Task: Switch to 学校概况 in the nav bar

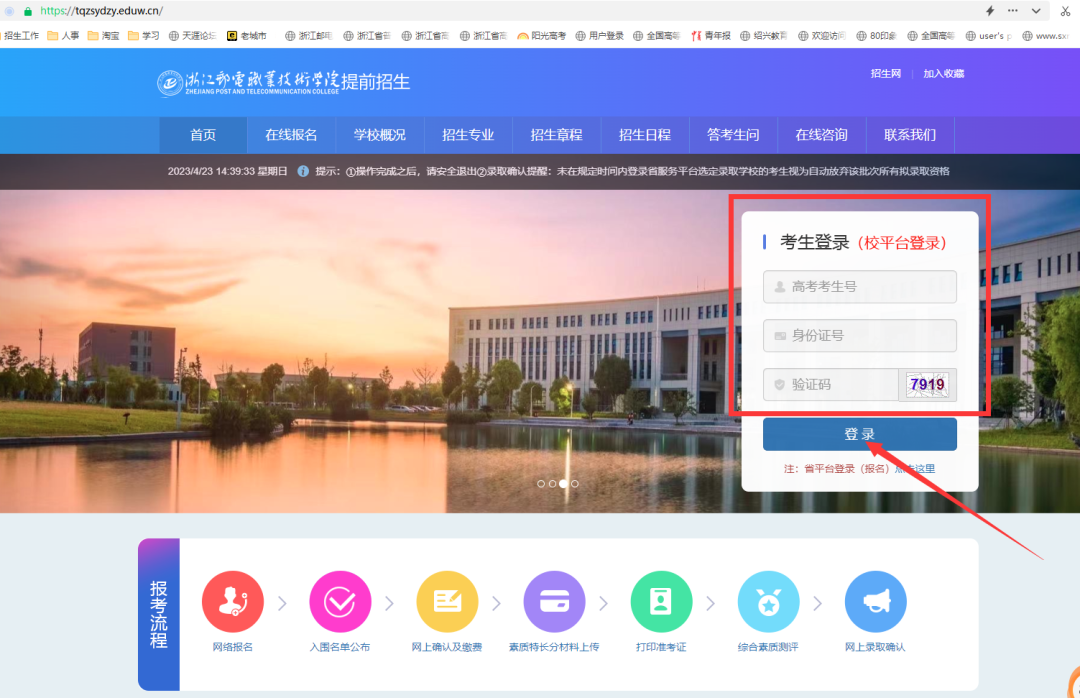Action: tap(380, 135)
